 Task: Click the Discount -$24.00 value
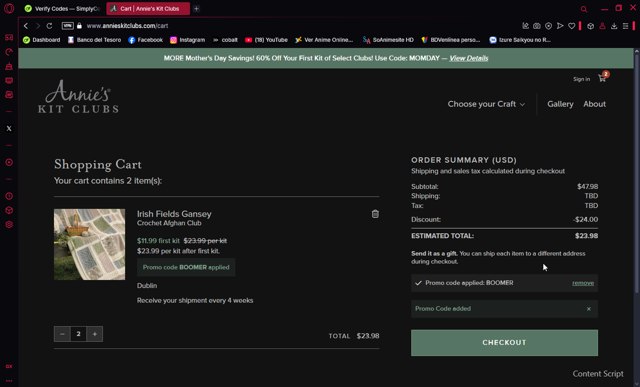(585, 220)
